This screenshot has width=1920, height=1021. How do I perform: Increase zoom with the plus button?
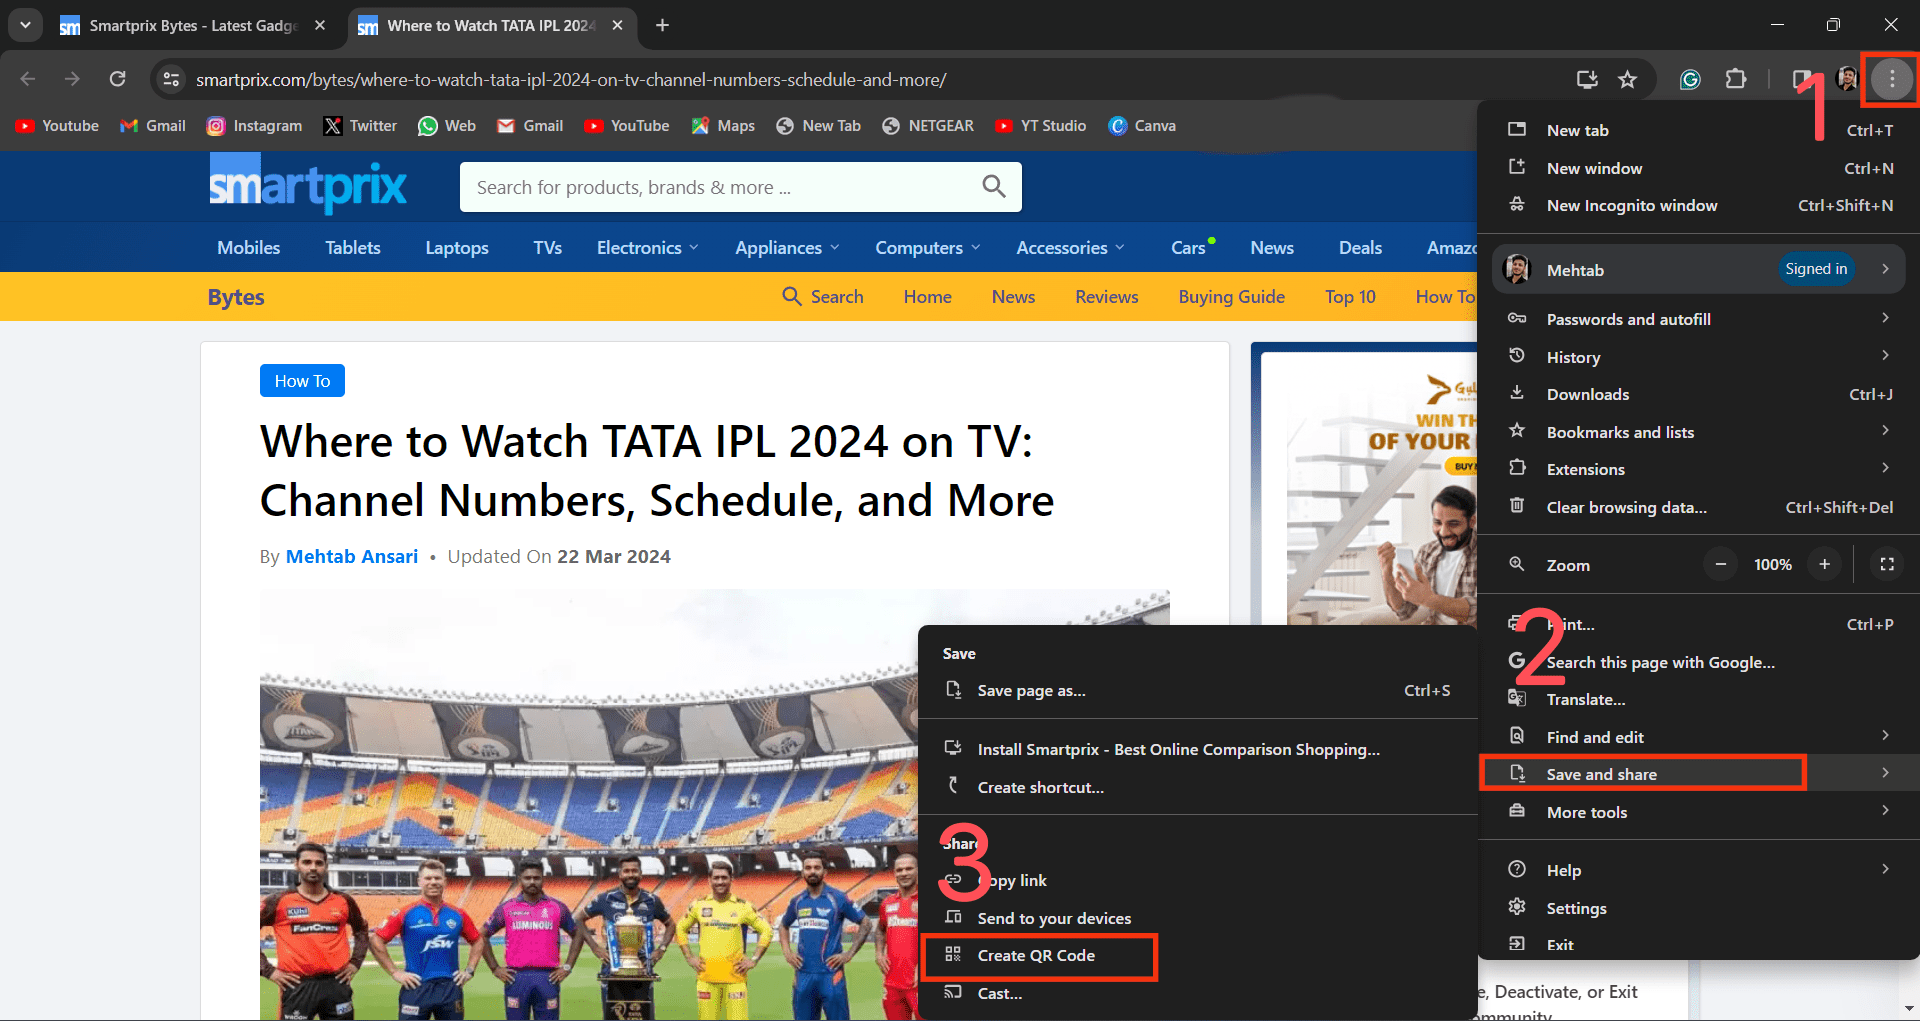tap(1825, 564)
